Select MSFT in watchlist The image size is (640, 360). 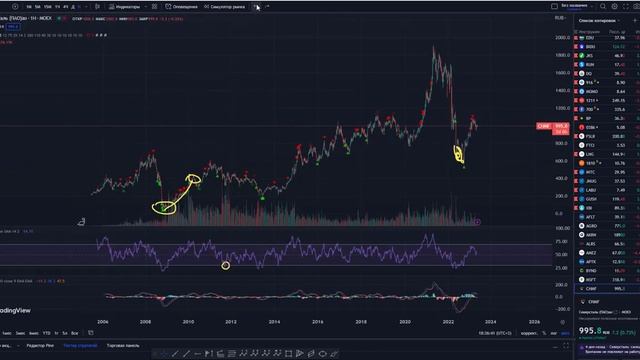coord(607,280)
